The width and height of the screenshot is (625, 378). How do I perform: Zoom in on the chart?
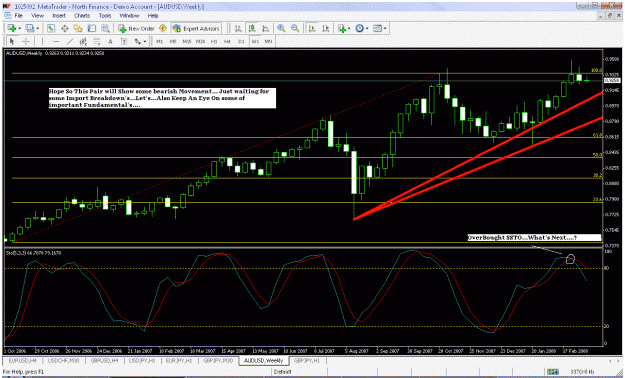(281, 28)
